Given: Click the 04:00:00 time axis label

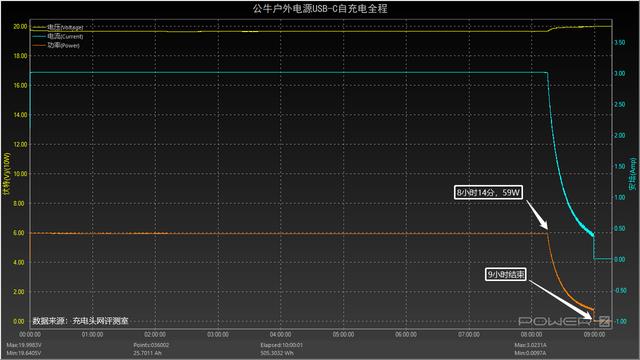Looking at the screenshot, I should [x=281, y=335].
